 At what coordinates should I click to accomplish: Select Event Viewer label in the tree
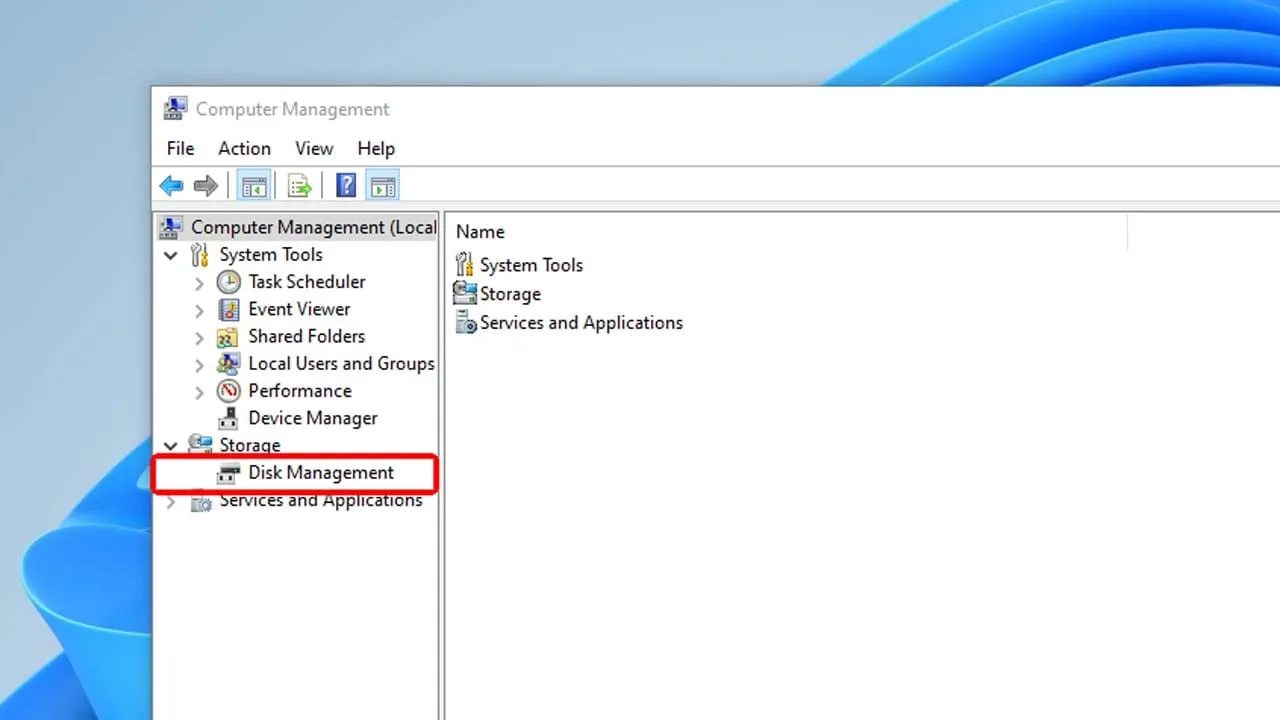point(299,309)
